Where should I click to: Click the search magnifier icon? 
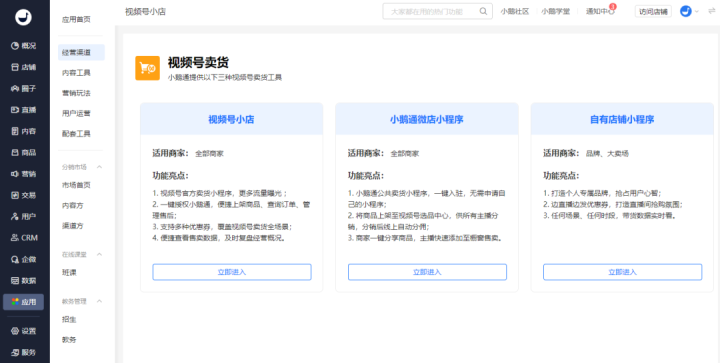(483, 11)
